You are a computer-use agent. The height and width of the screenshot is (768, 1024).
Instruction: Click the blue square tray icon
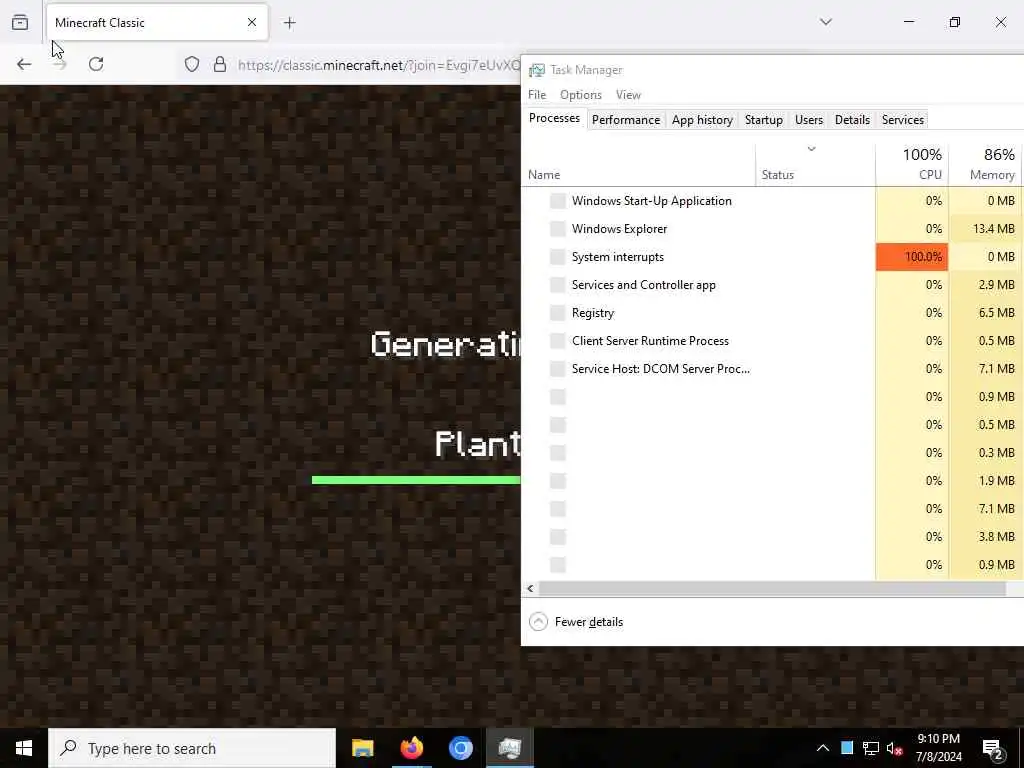[x=847, y=748]
